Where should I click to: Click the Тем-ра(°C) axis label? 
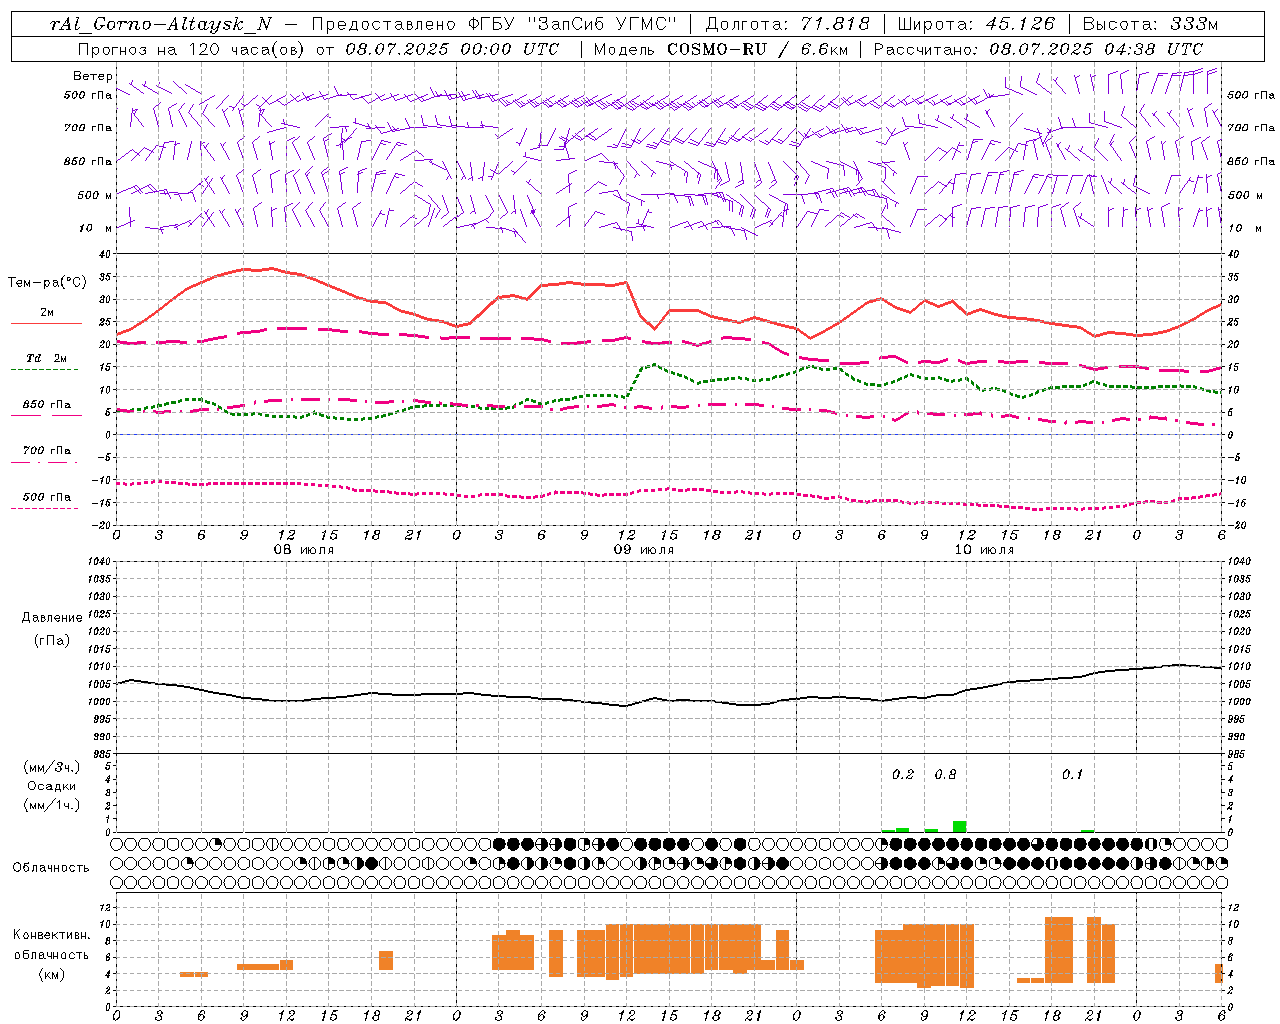(x=47, y=283)
